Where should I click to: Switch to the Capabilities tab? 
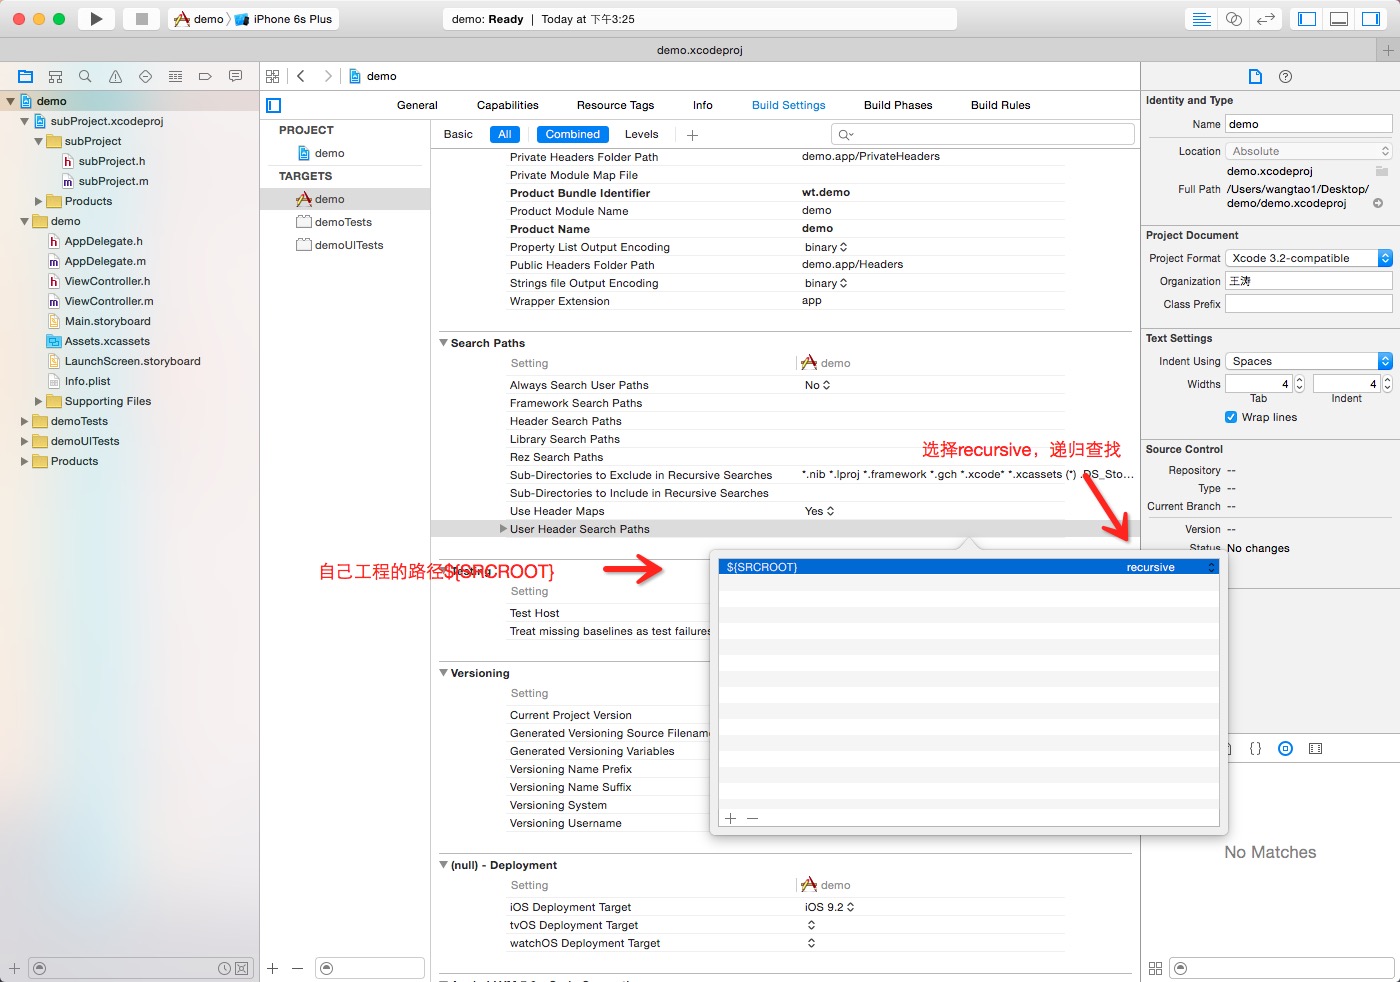coord(507,105)
